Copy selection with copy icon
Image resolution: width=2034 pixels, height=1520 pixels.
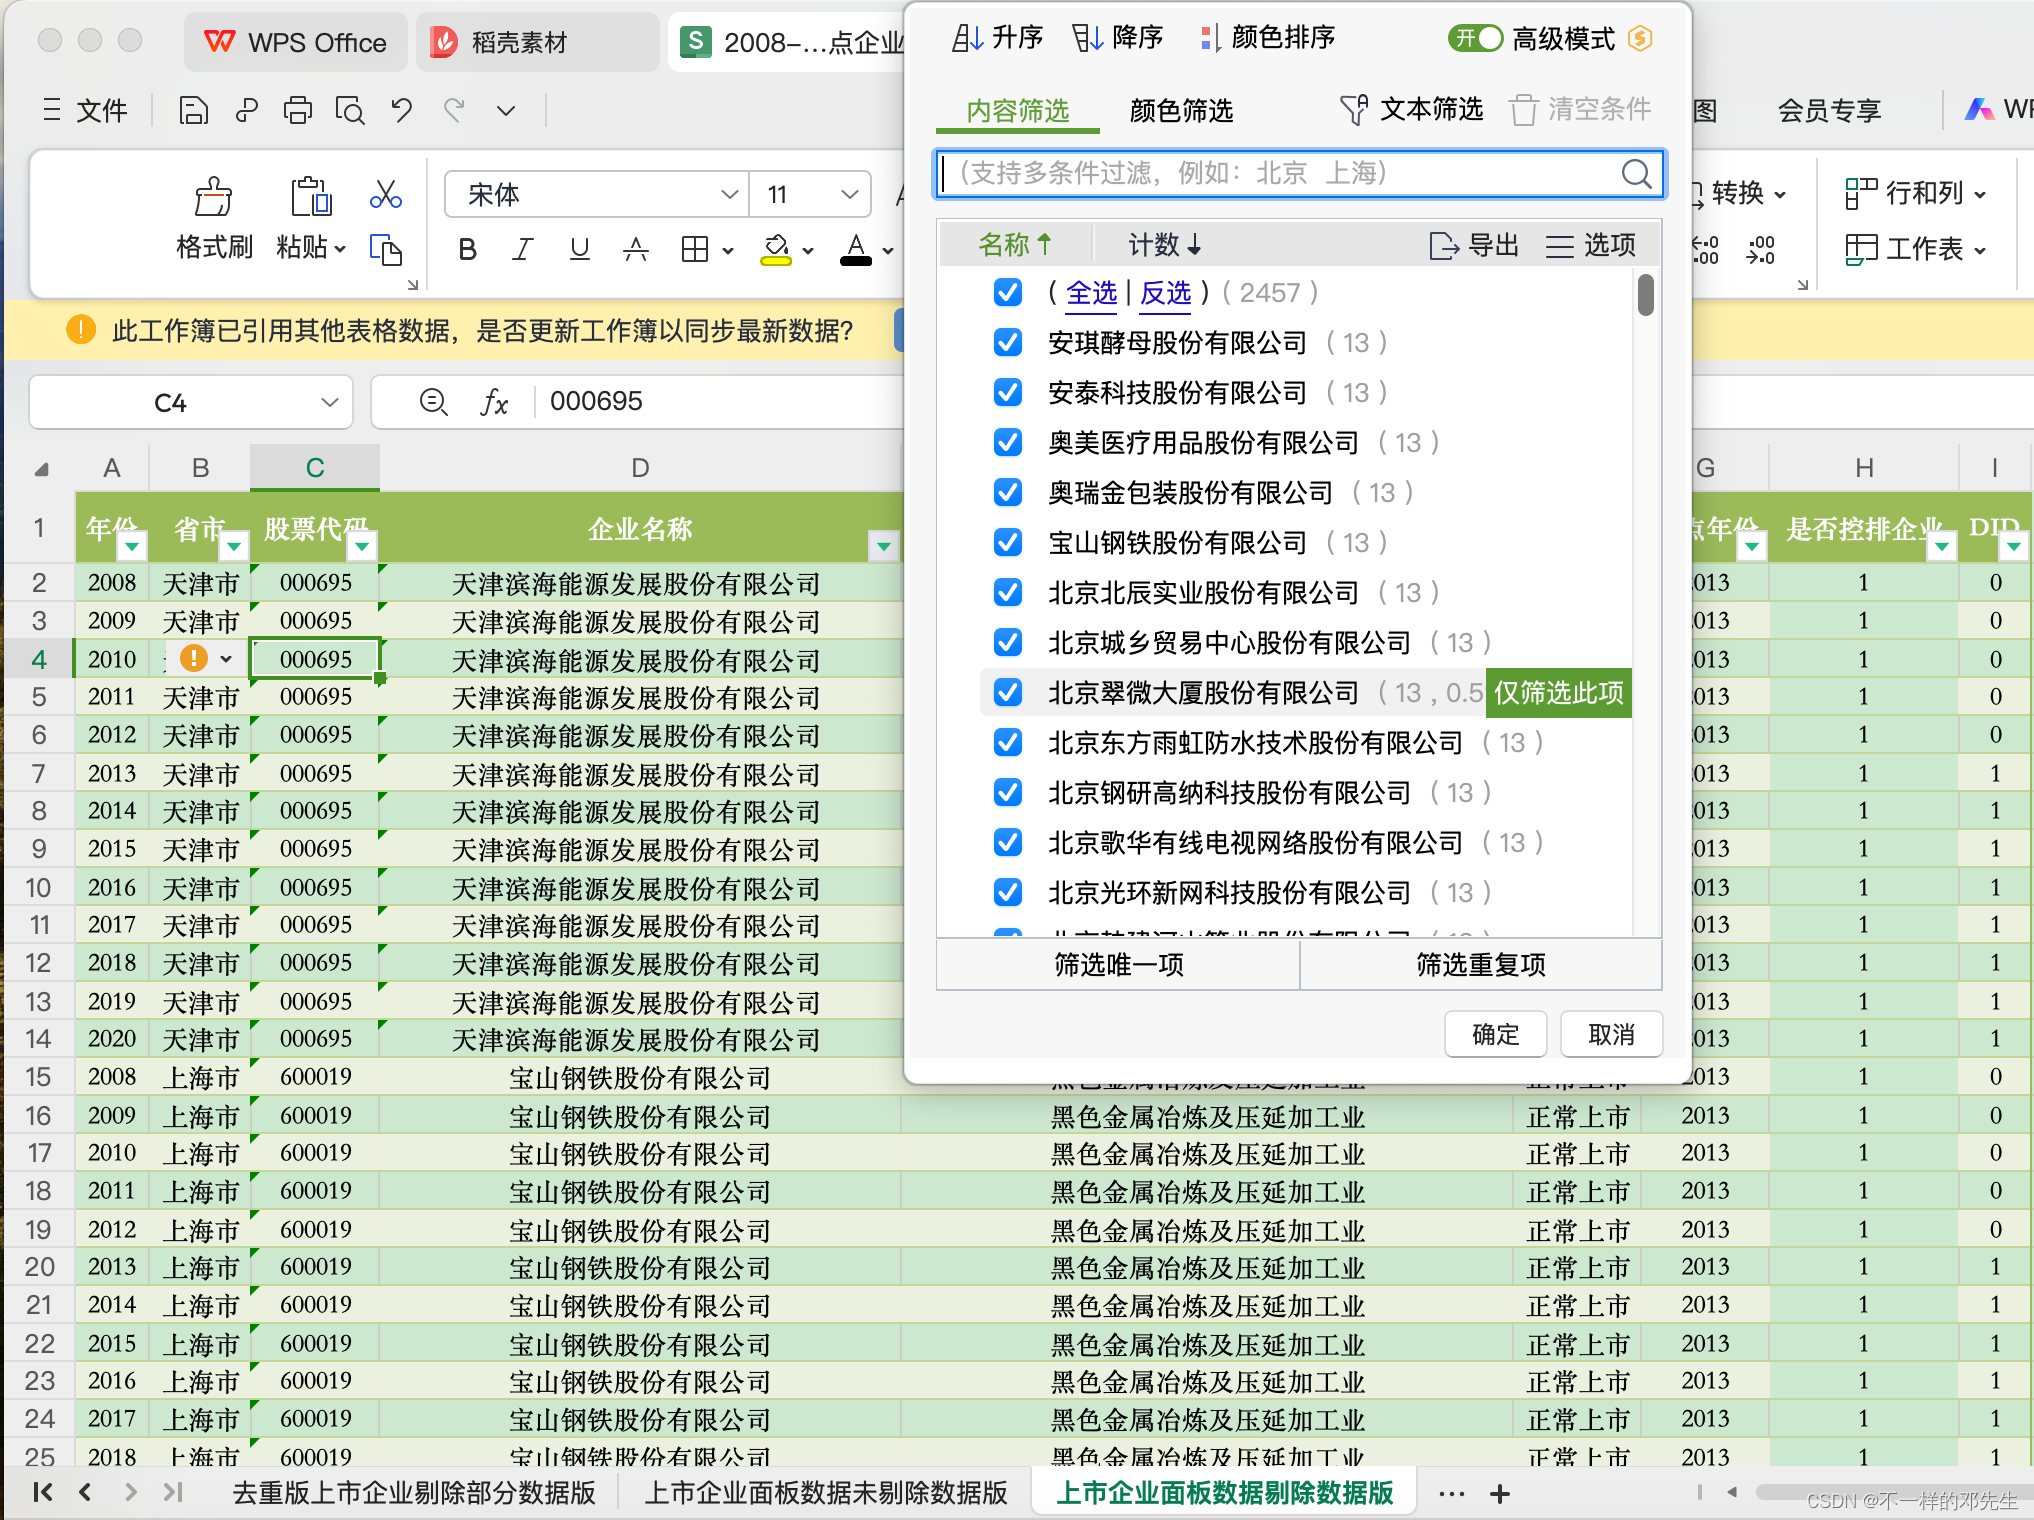[x=385, y=249]
